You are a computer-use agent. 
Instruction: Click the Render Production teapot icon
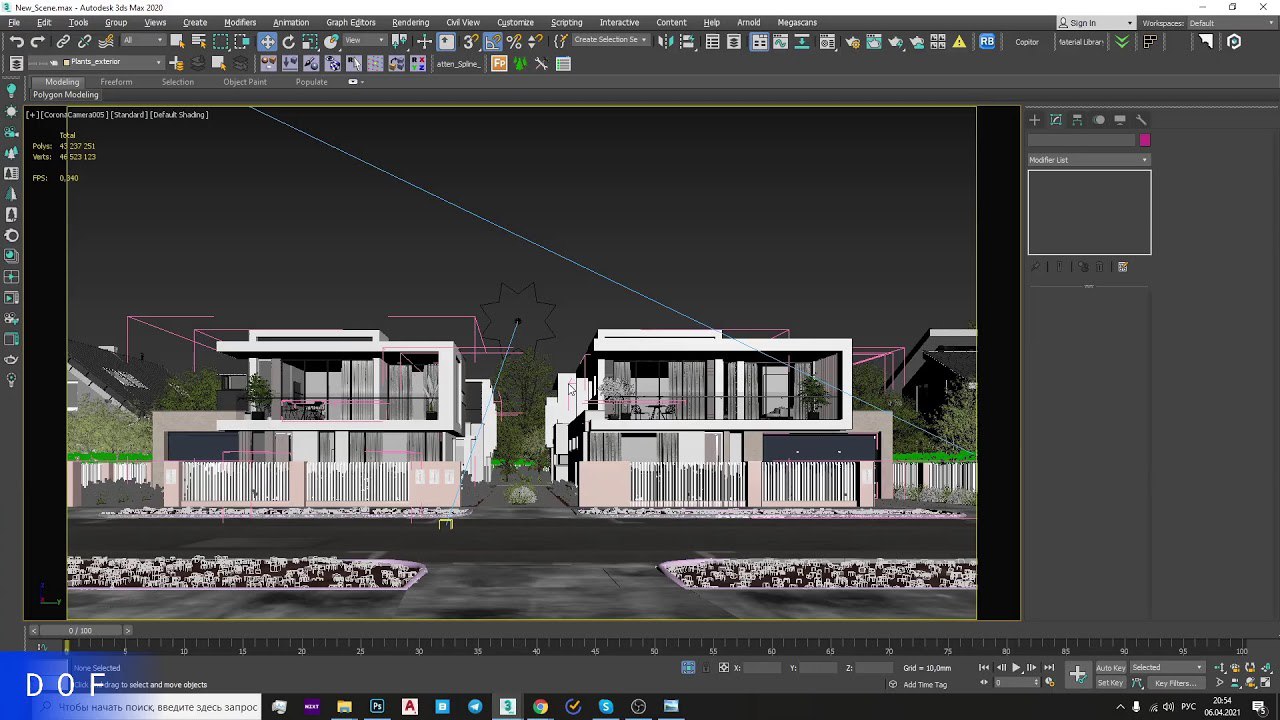pyautogui.click(x=895, y=41)
